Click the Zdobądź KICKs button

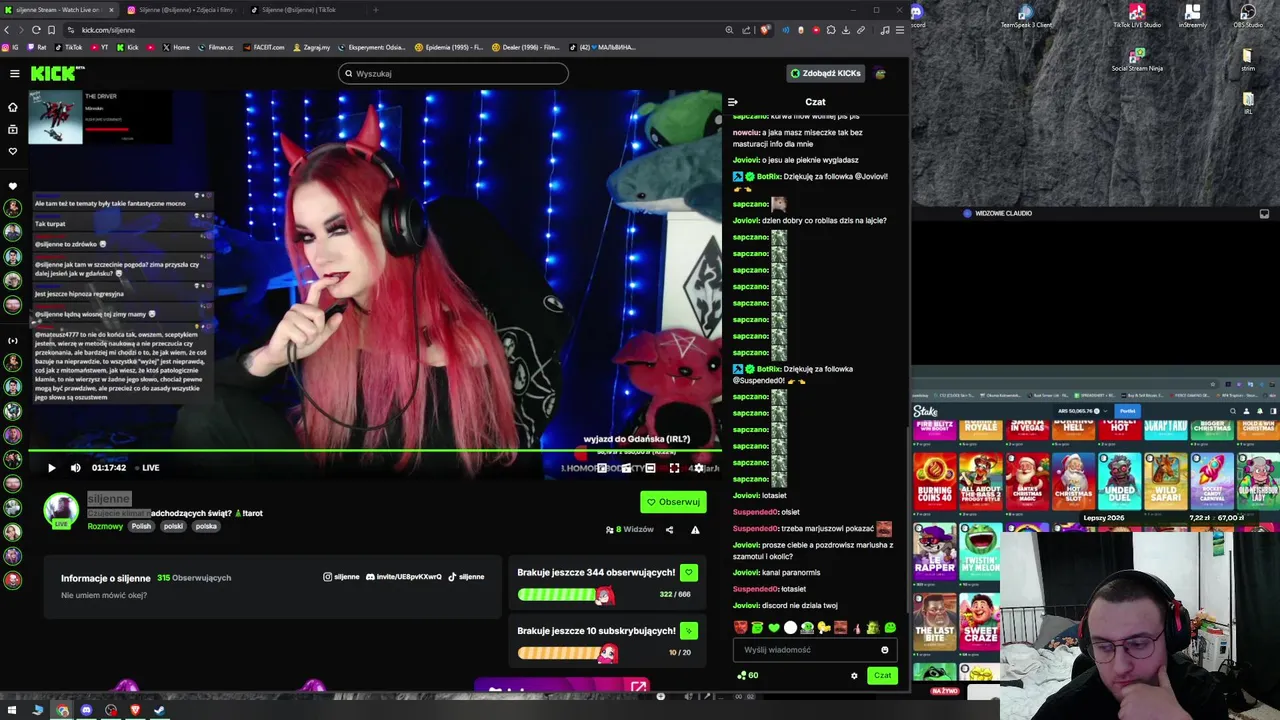point(825,73)
